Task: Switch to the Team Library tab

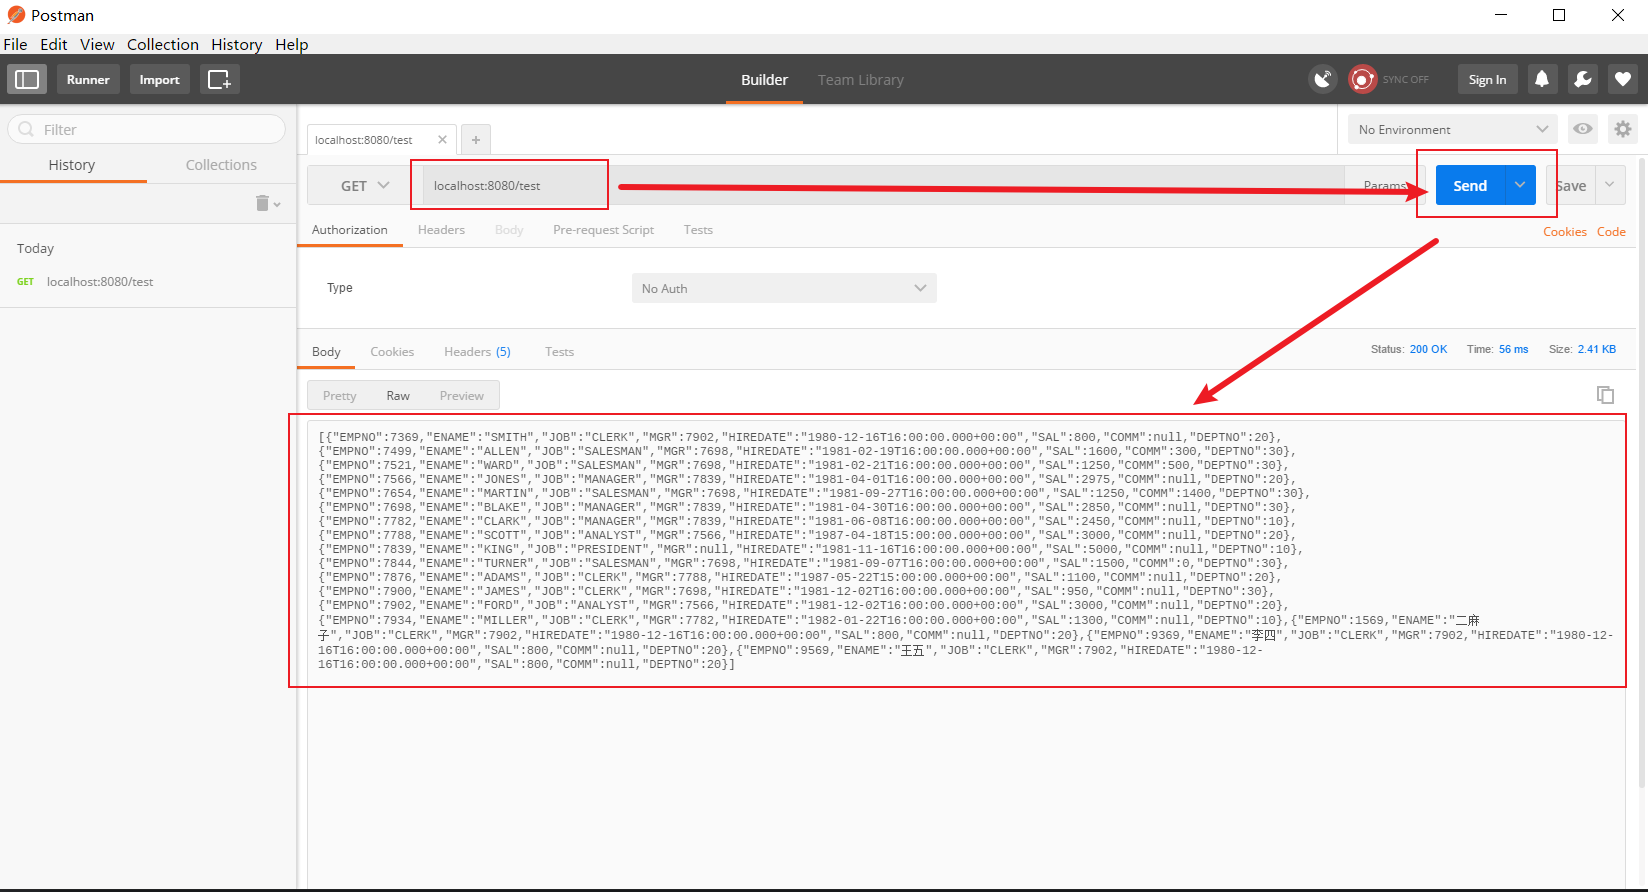Action: (x=860, y=79)
